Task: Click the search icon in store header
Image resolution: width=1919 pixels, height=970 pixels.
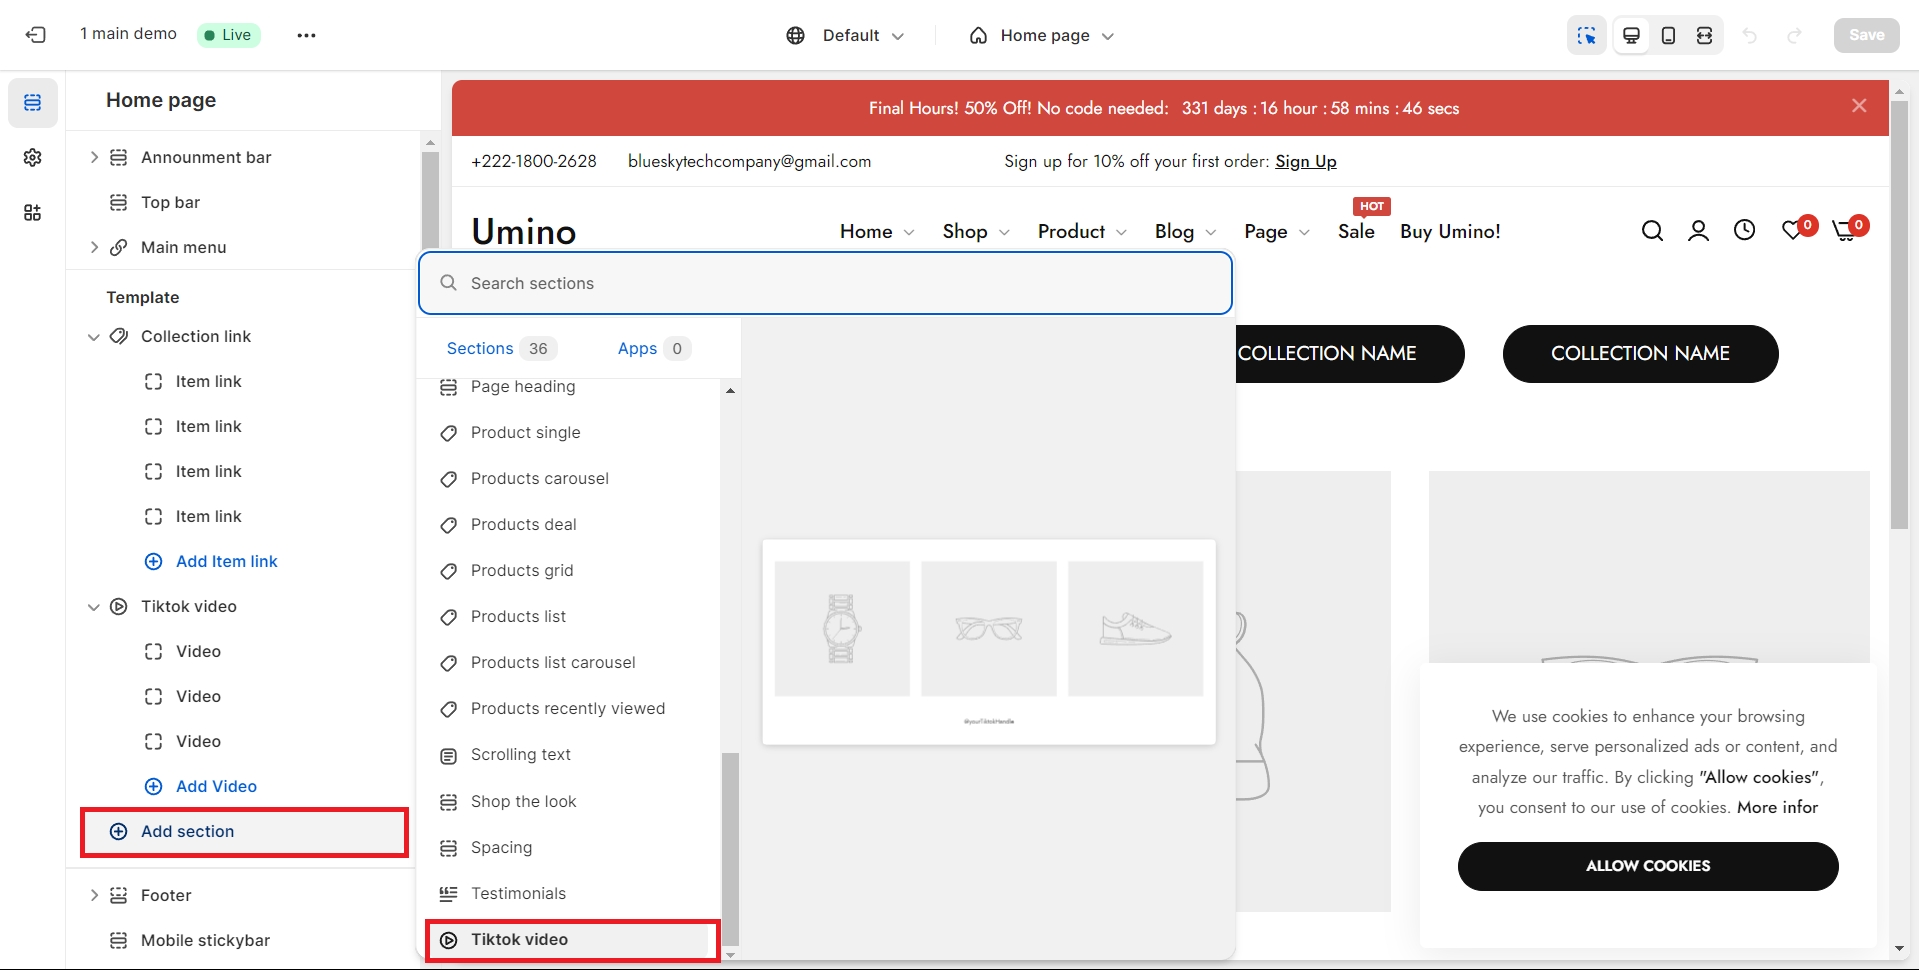Action: point(1652,231)
